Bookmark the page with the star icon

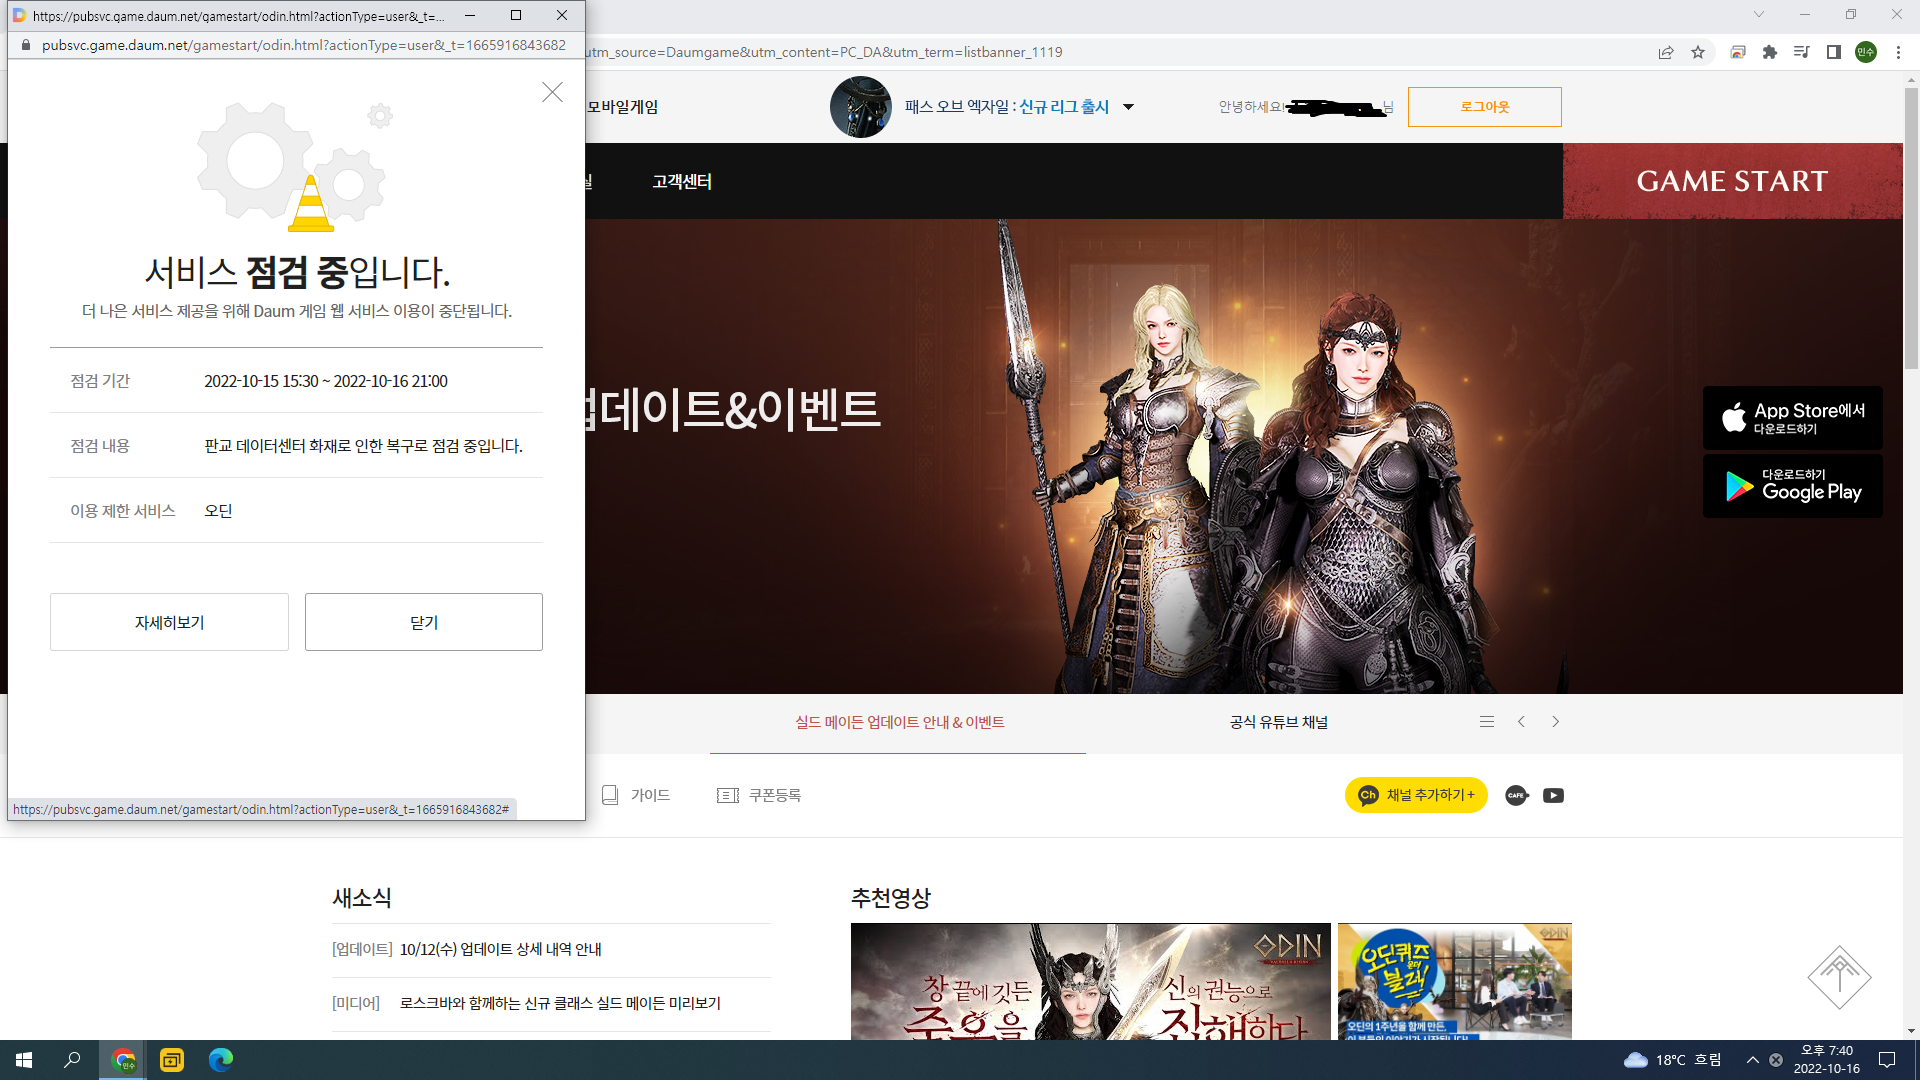click(x=1697, y=52)
